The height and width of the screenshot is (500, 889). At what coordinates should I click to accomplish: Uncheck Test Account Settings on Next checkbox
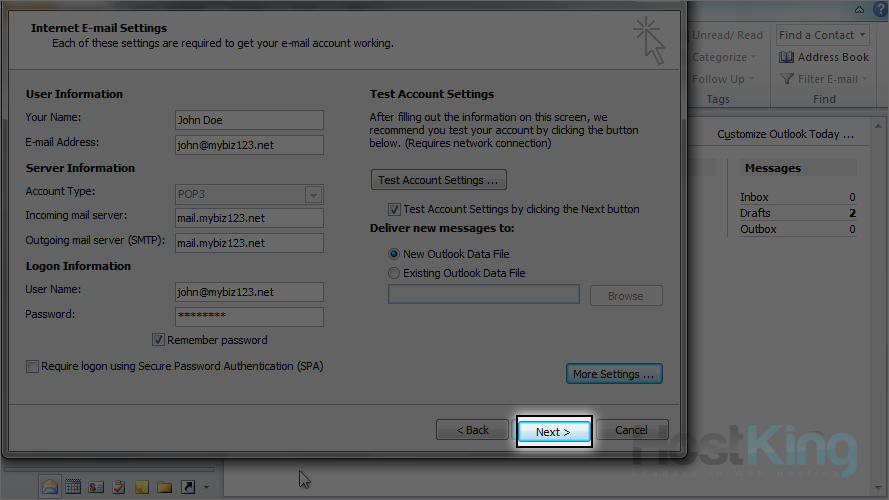point(394,210)
